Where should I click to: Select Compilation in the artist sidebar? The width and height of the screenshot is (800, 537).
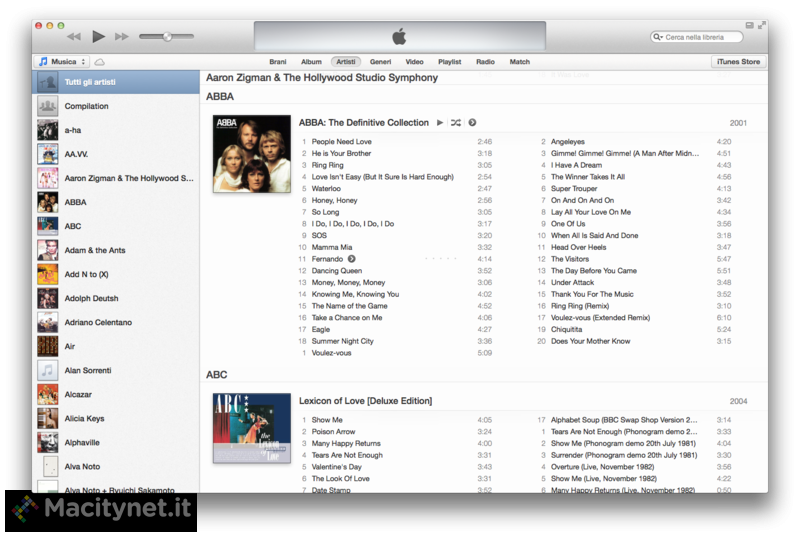(116, 106)
